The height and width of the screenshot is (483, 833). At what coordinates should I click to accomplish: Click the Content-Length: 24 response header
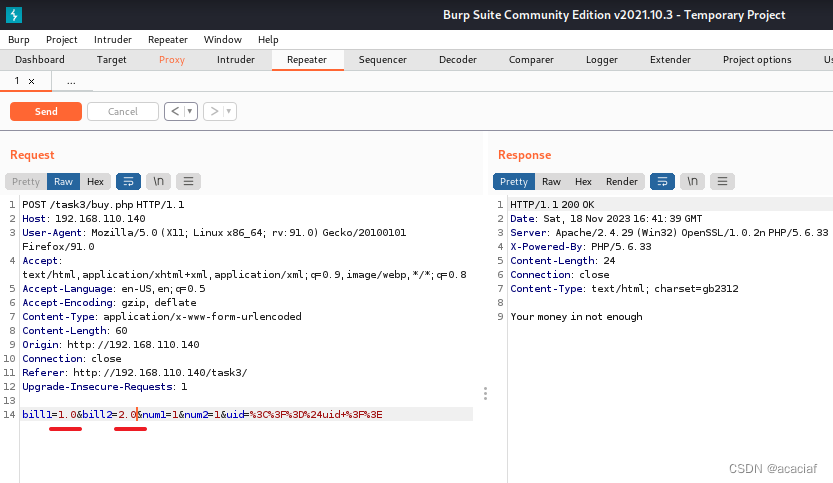click(563, 260)
